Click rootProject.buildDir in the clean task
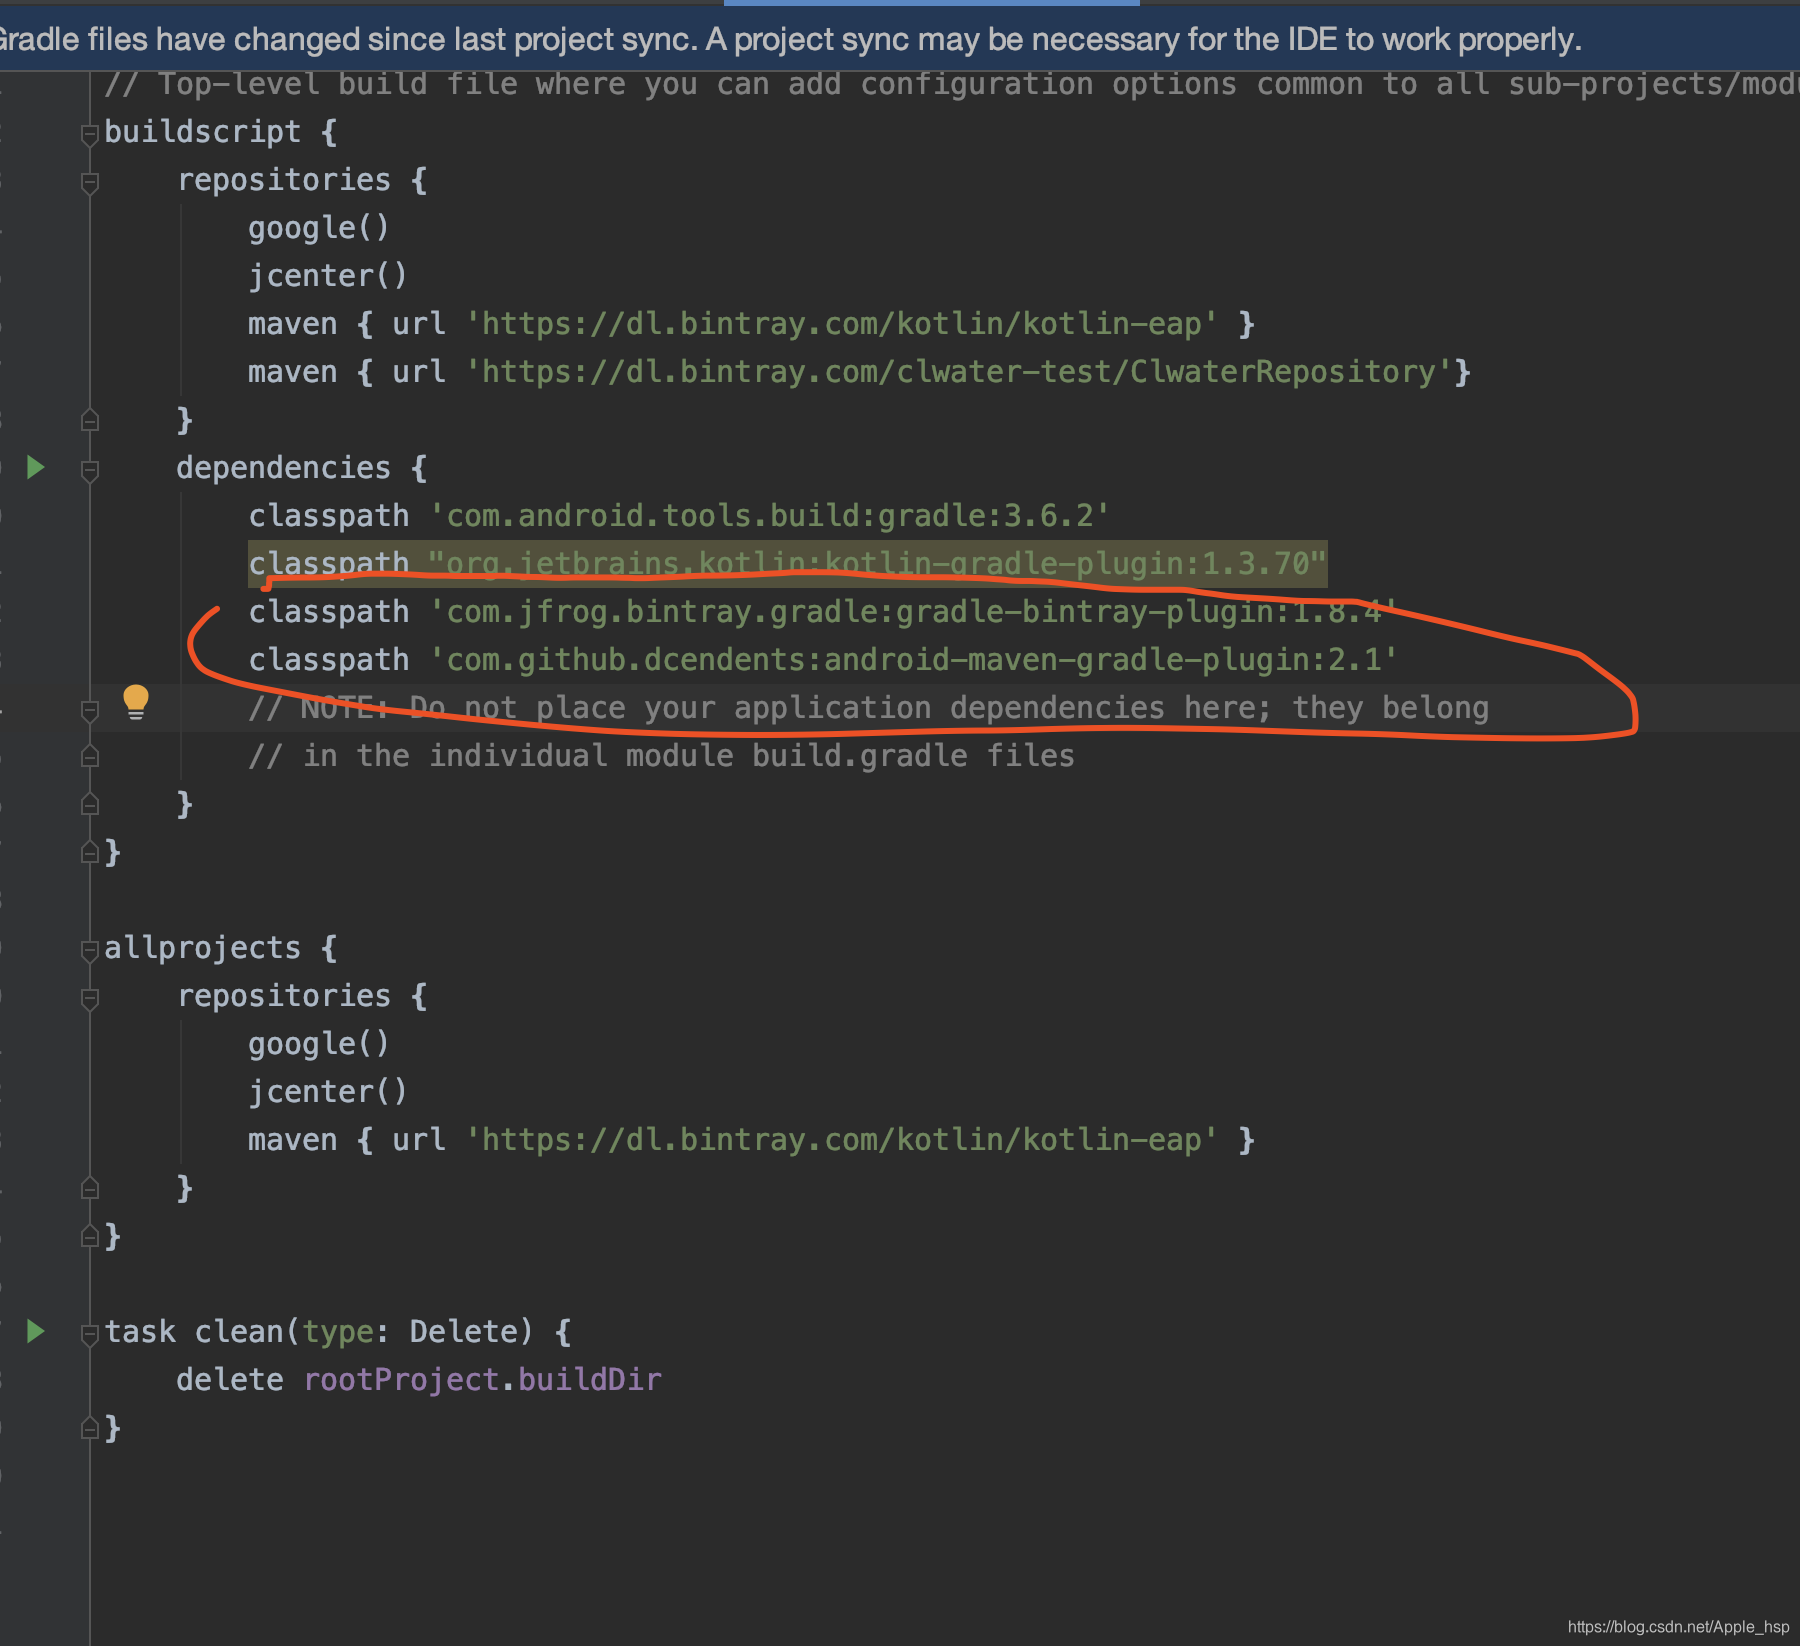The height and width of the screenshot is (1646, 1800). (x=482, y=1380)
